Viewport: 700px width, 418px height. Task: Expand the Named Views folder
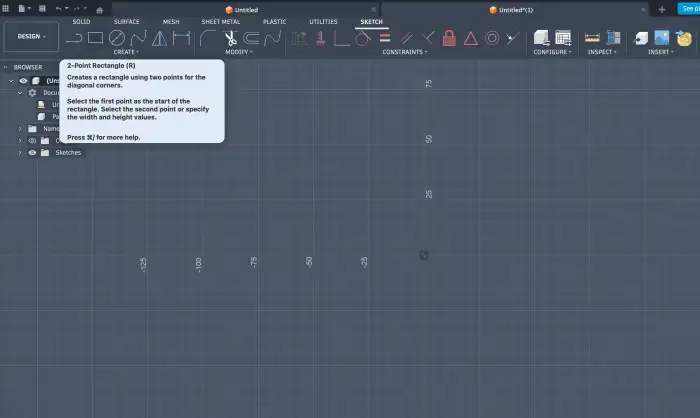click(20, 129)
